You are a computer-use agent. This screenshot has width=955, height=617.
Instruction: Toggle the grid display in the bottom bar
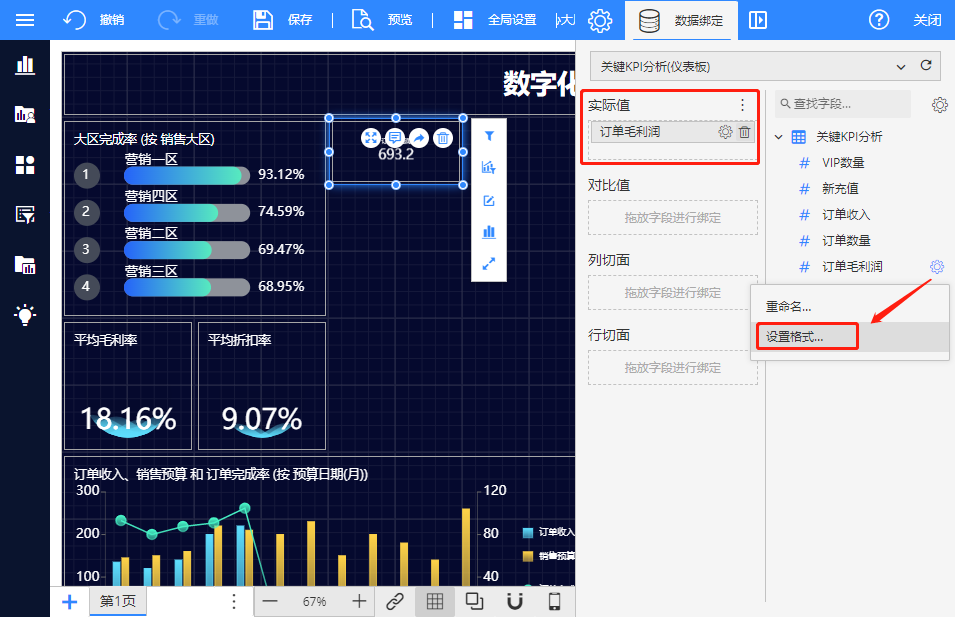(x=435, y=601)
